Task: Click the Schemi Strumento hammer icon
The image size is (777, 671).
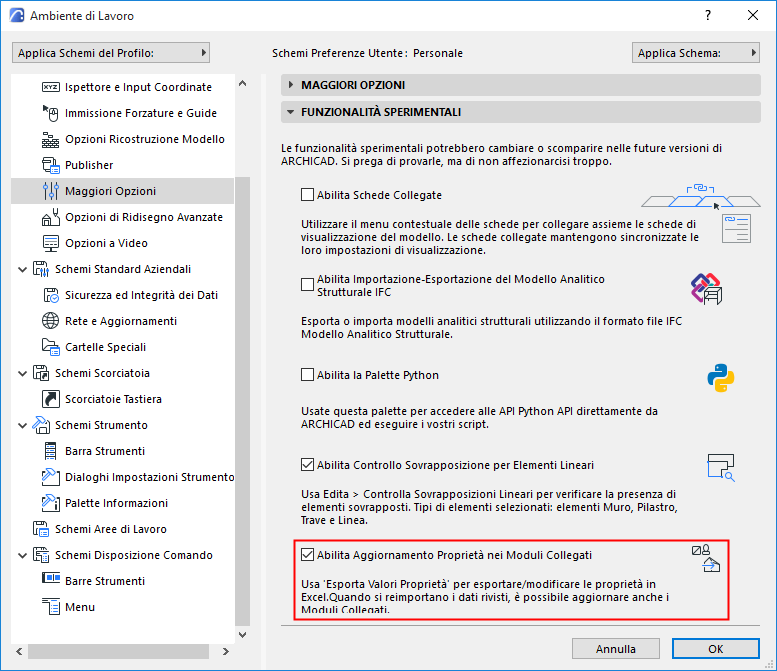Action: (x=41, y=425)
